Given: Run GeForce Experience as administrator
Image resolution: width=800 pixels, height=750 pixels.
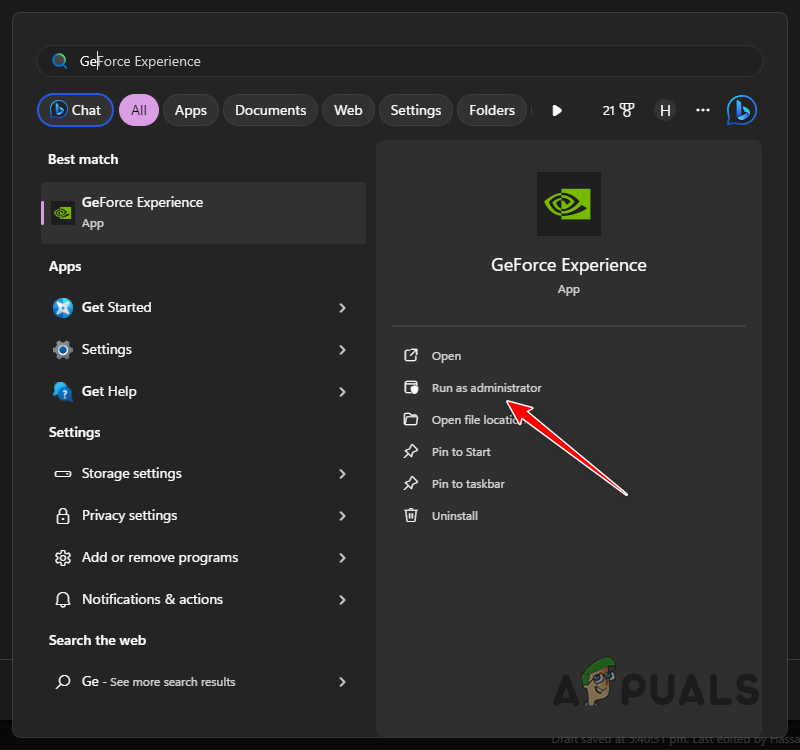Looking at the screenshot, I should [486, 387].
